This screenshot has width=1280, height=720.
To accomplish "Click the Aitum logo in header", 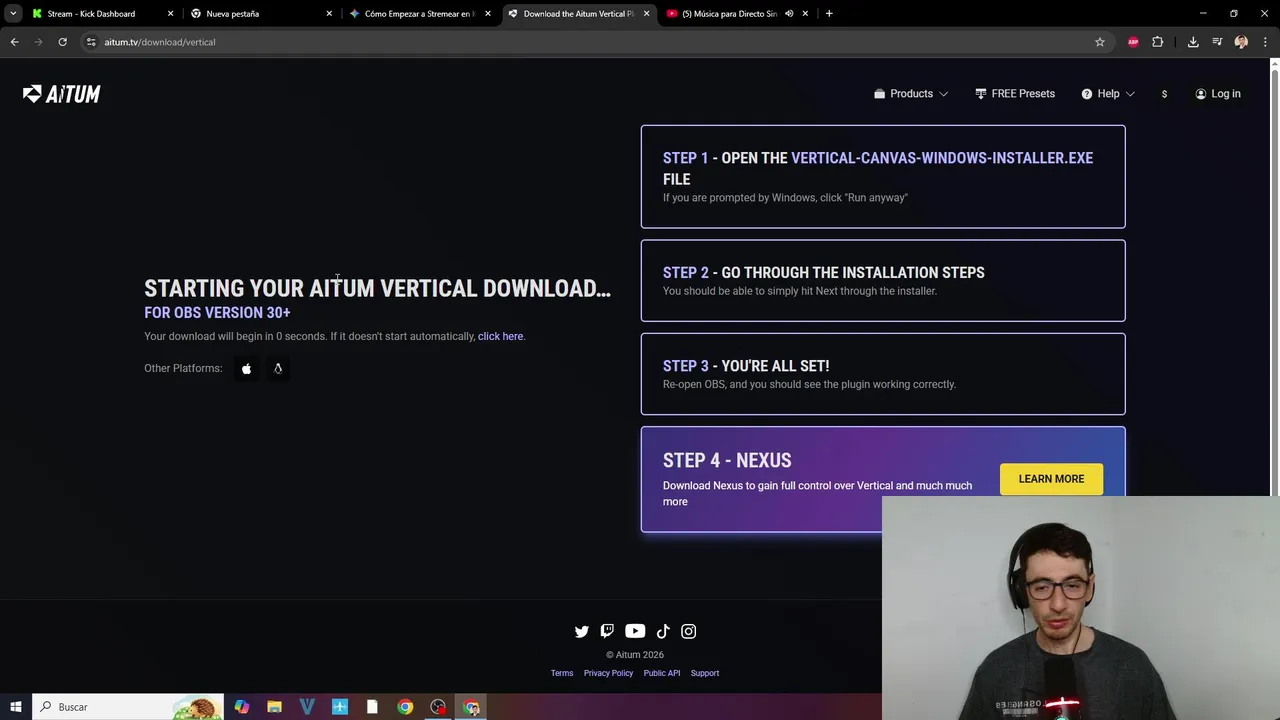I will click(x=62, y=94).
